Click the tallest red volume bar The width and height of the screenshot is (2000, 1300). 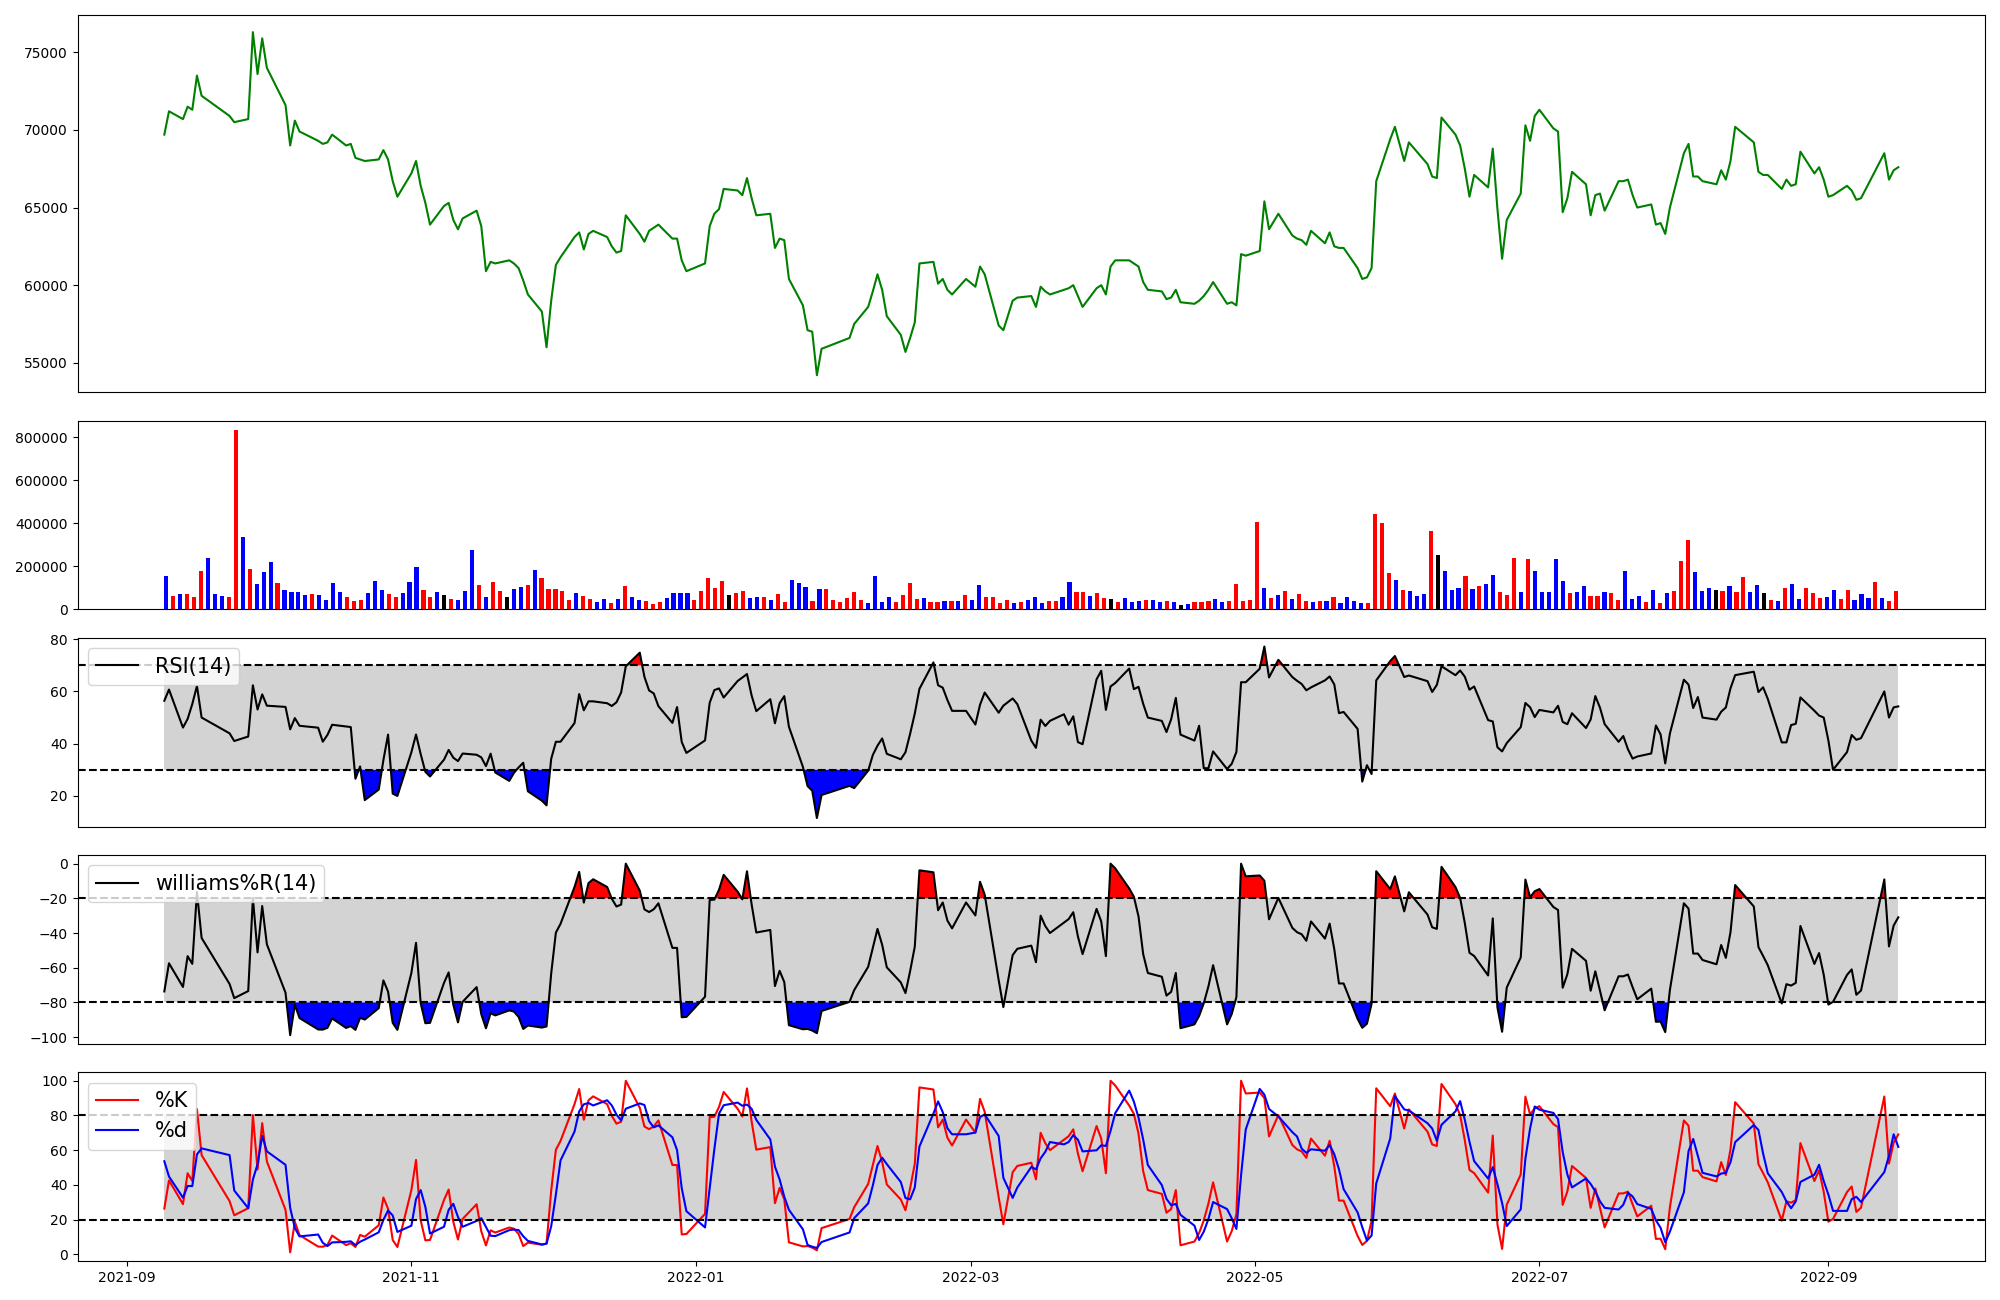pos(236,520)
